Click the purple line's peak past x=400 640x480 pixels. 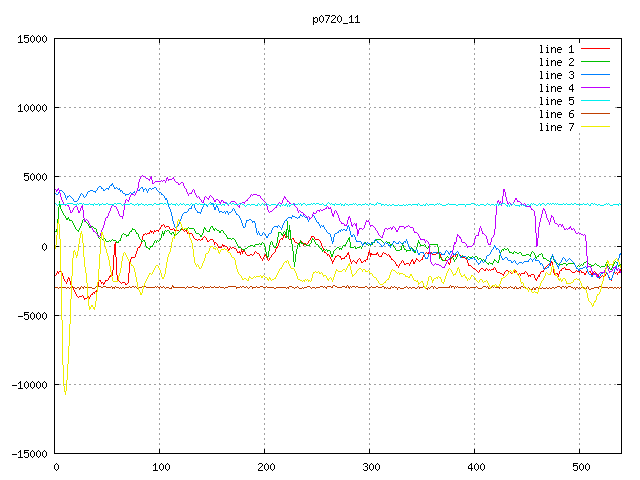504,190
